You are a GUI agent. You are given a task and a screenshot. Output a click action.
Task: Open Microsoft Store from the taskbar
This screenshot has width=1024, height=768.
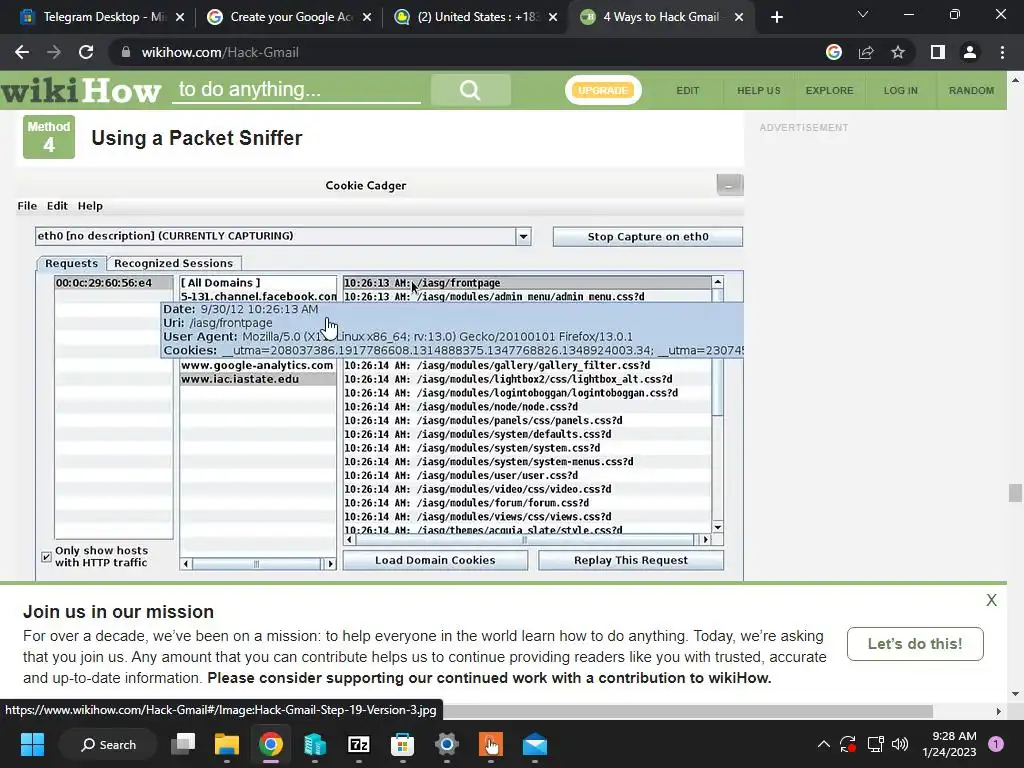pos(402,744)
